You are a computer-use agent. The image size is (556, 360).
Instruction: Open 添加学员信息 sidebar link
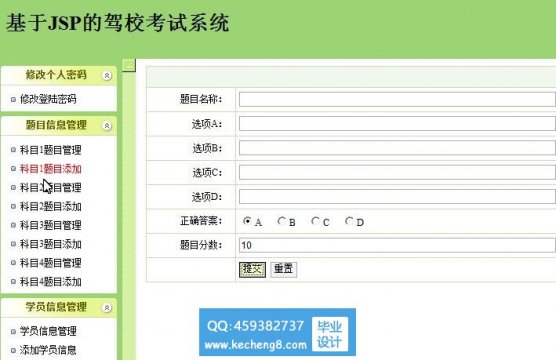(x=48, y=350)
